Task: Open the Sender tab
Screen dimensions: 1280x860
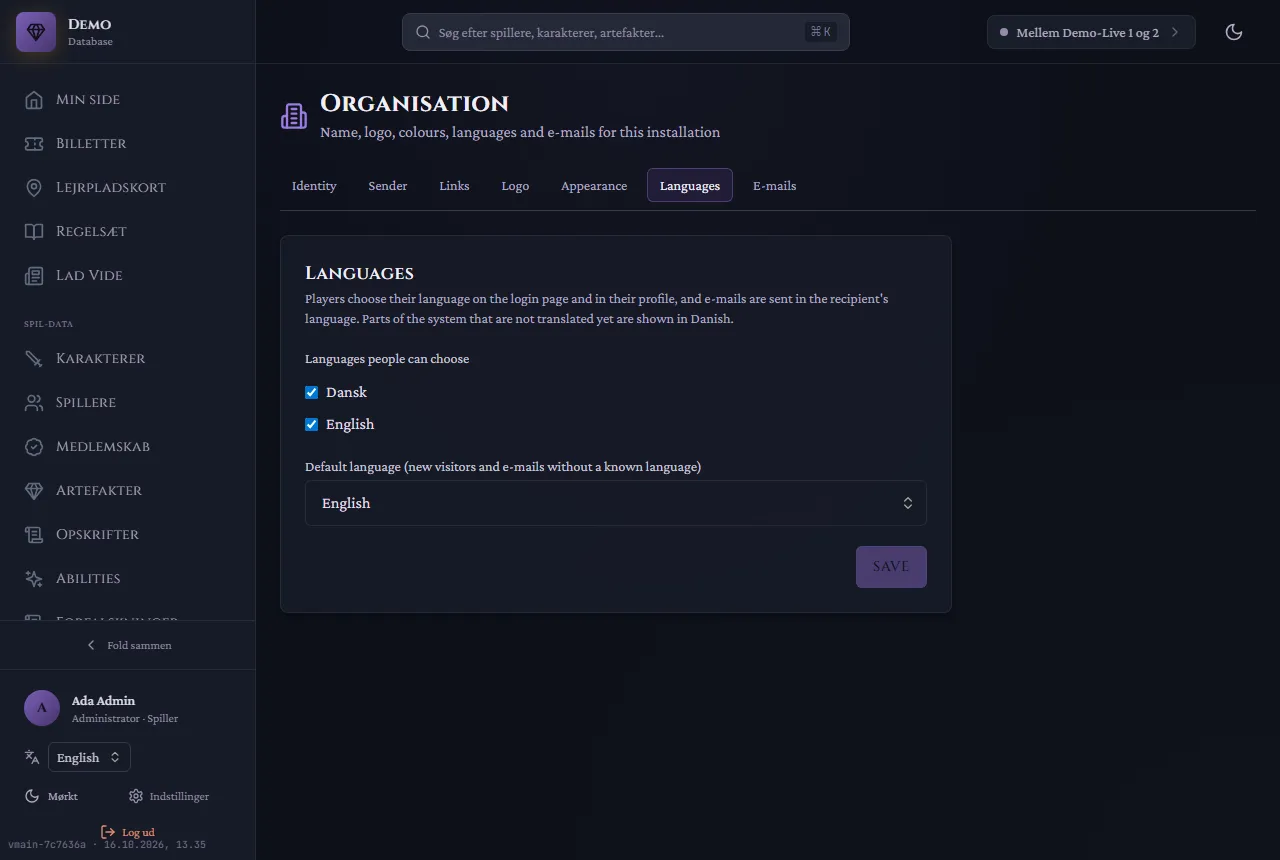Action: 388,185
